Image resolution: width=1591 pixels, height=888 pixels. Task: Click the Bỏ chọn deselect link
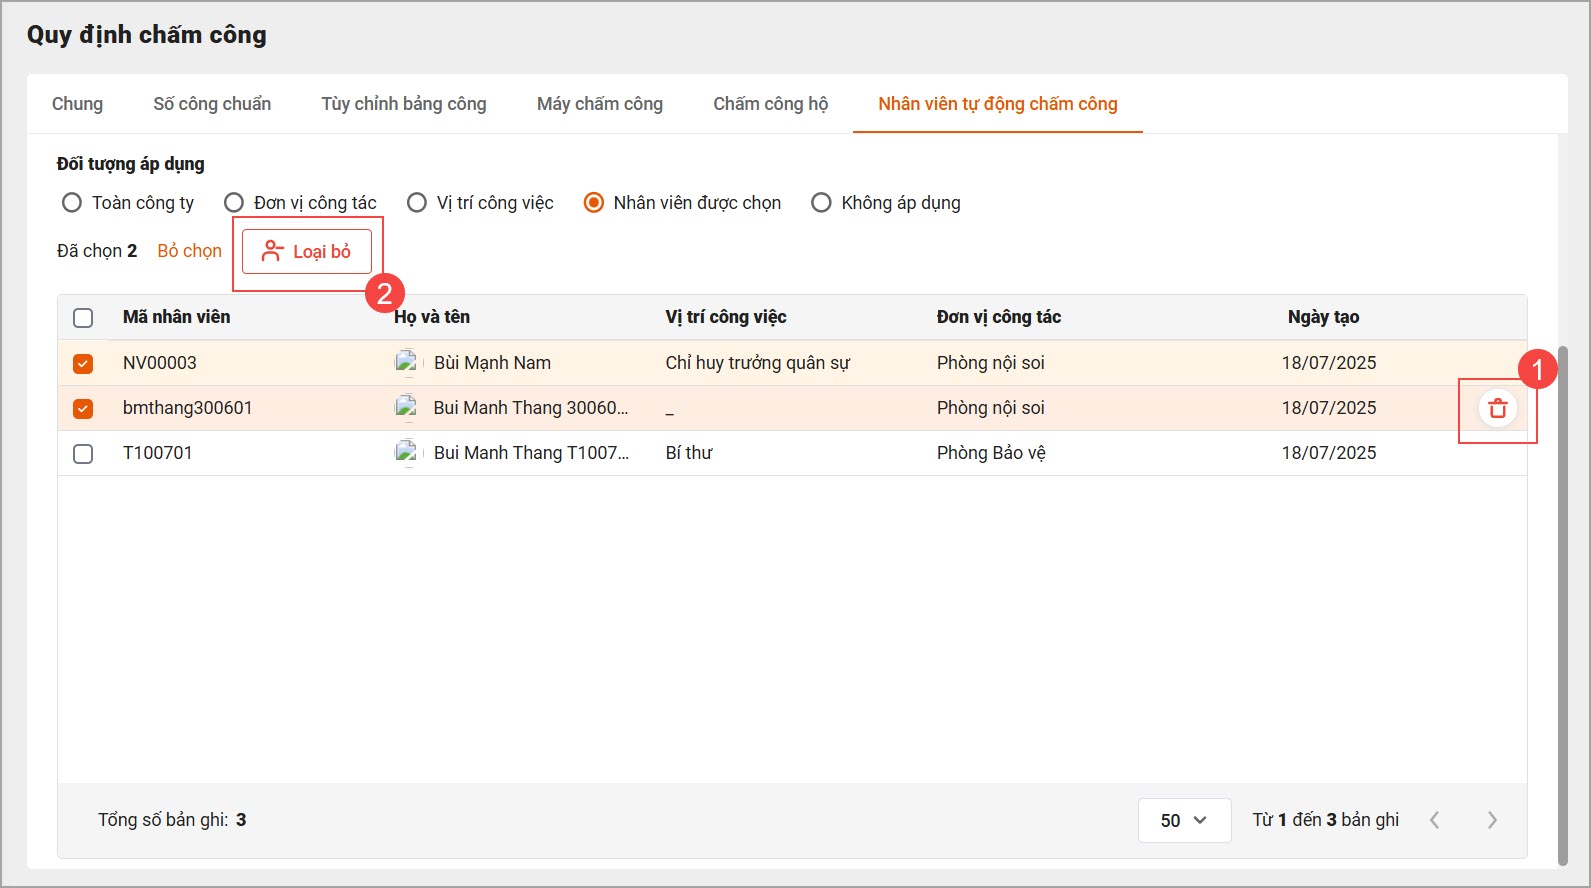point(190,251)
